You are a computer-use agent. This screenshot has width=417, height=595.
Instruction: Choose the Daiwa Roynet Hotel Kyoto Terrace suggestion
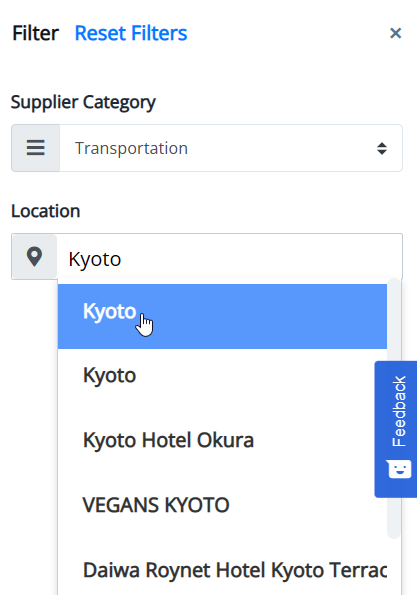pyautogui.click(x=222, y=570)
